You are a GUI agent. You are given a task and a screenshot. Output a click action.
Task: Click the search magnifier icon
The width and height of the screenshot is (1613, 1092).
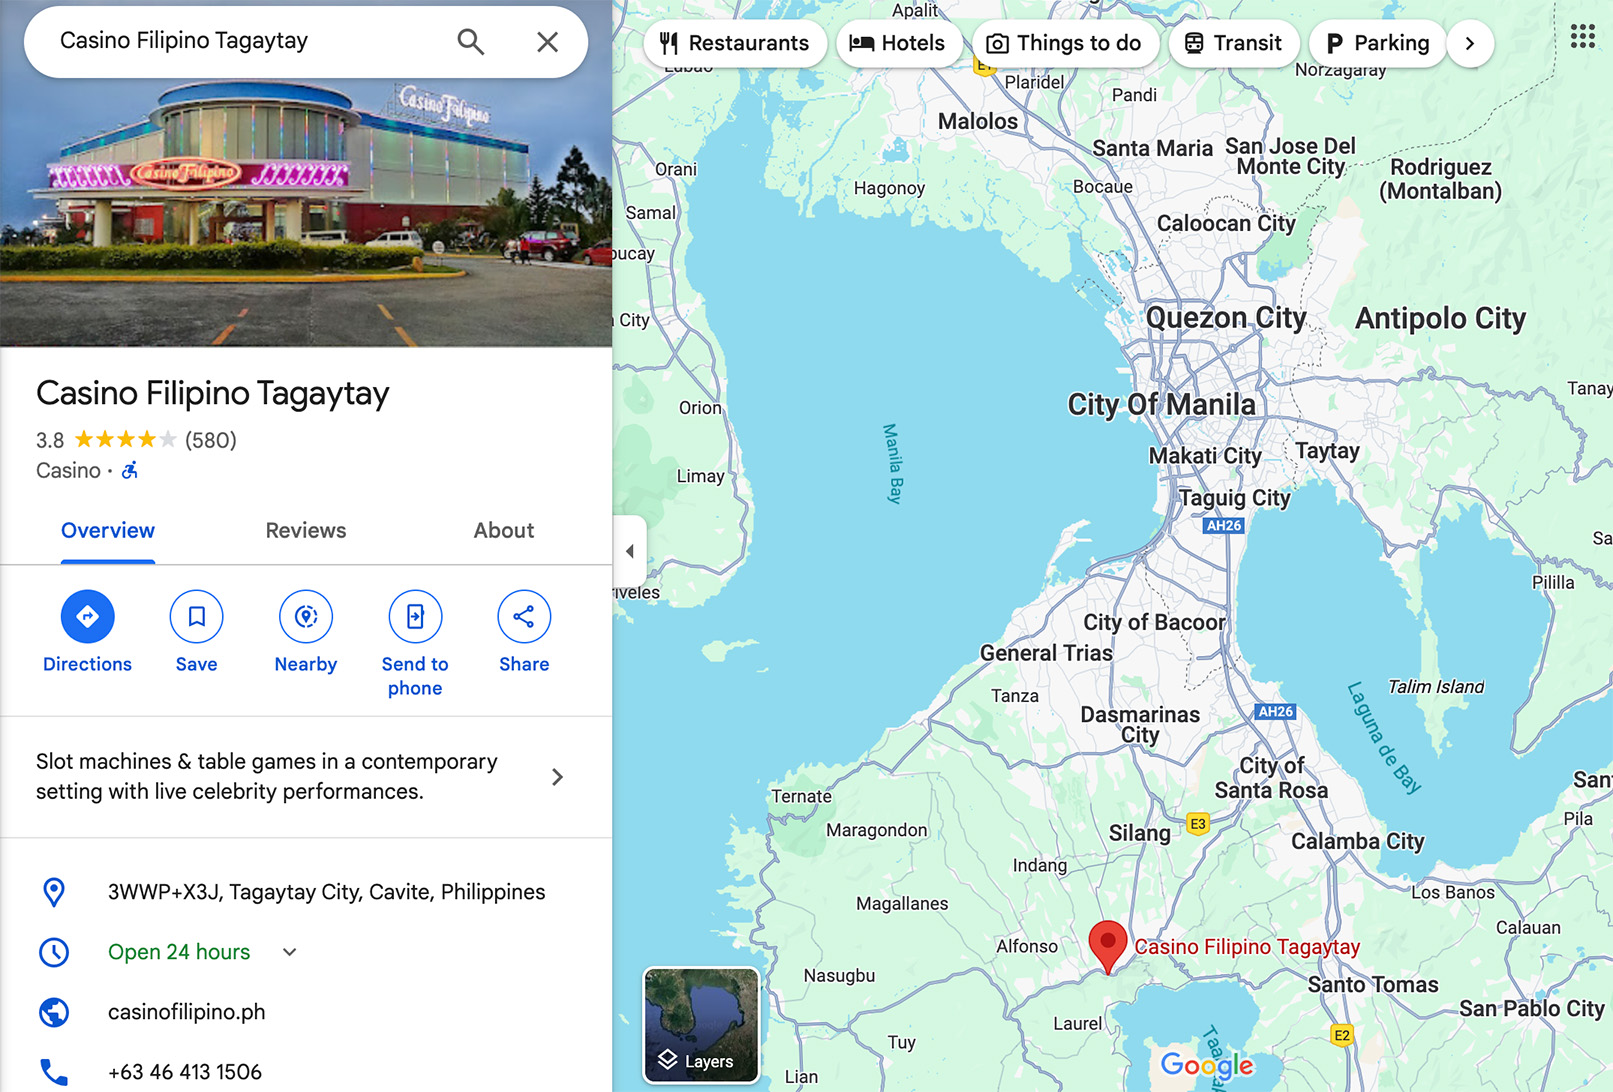(470, 42)
